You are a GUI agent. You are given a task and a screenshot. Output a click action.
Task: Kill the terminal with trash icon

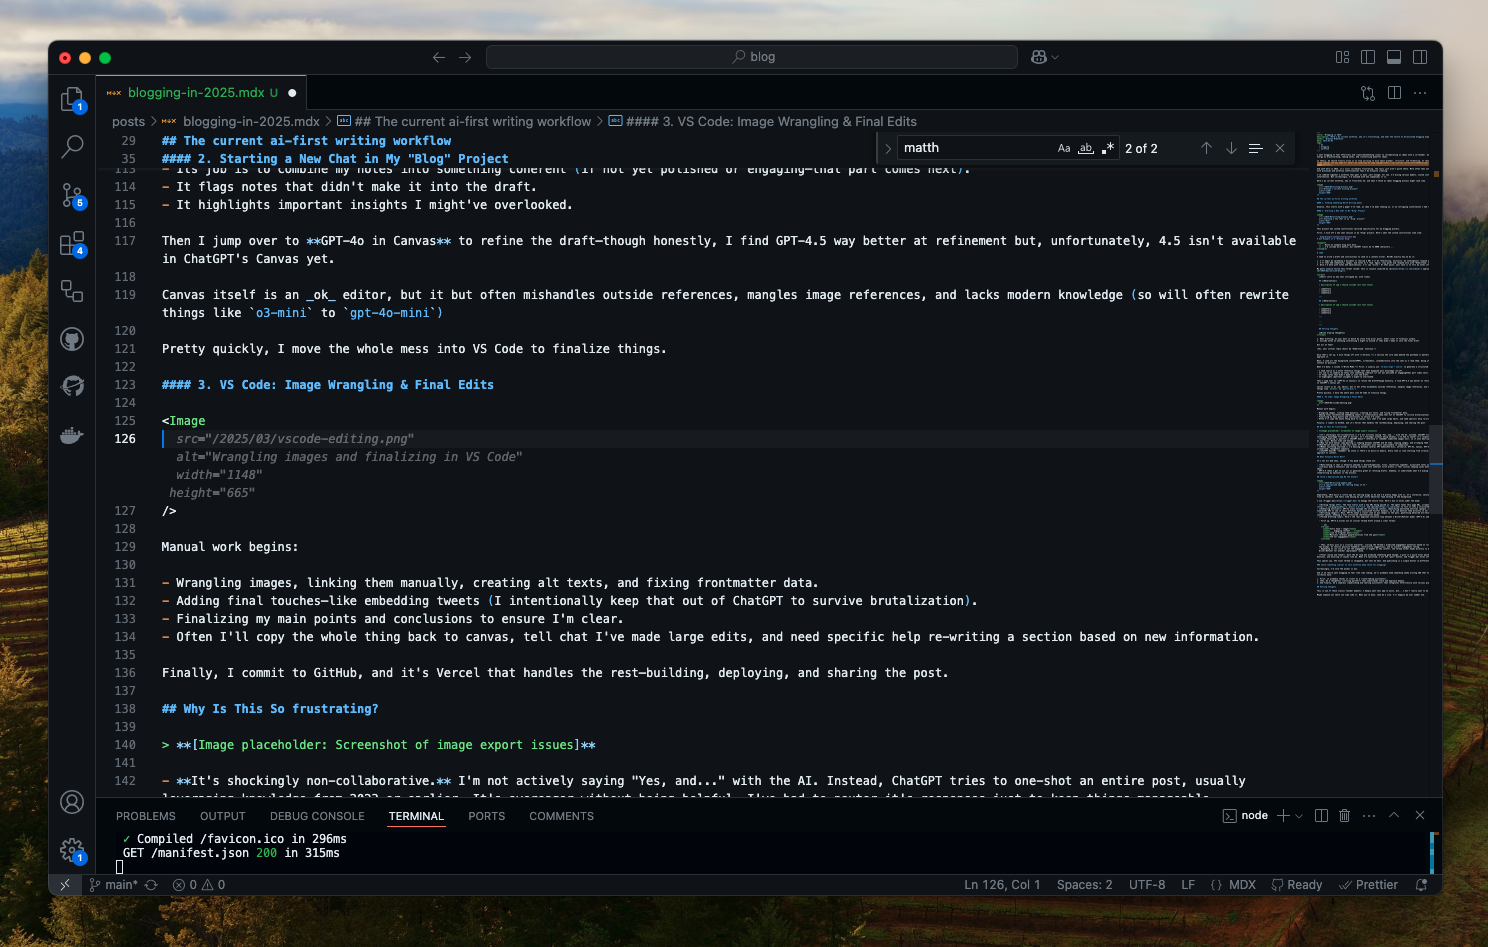click(1344, 816)
